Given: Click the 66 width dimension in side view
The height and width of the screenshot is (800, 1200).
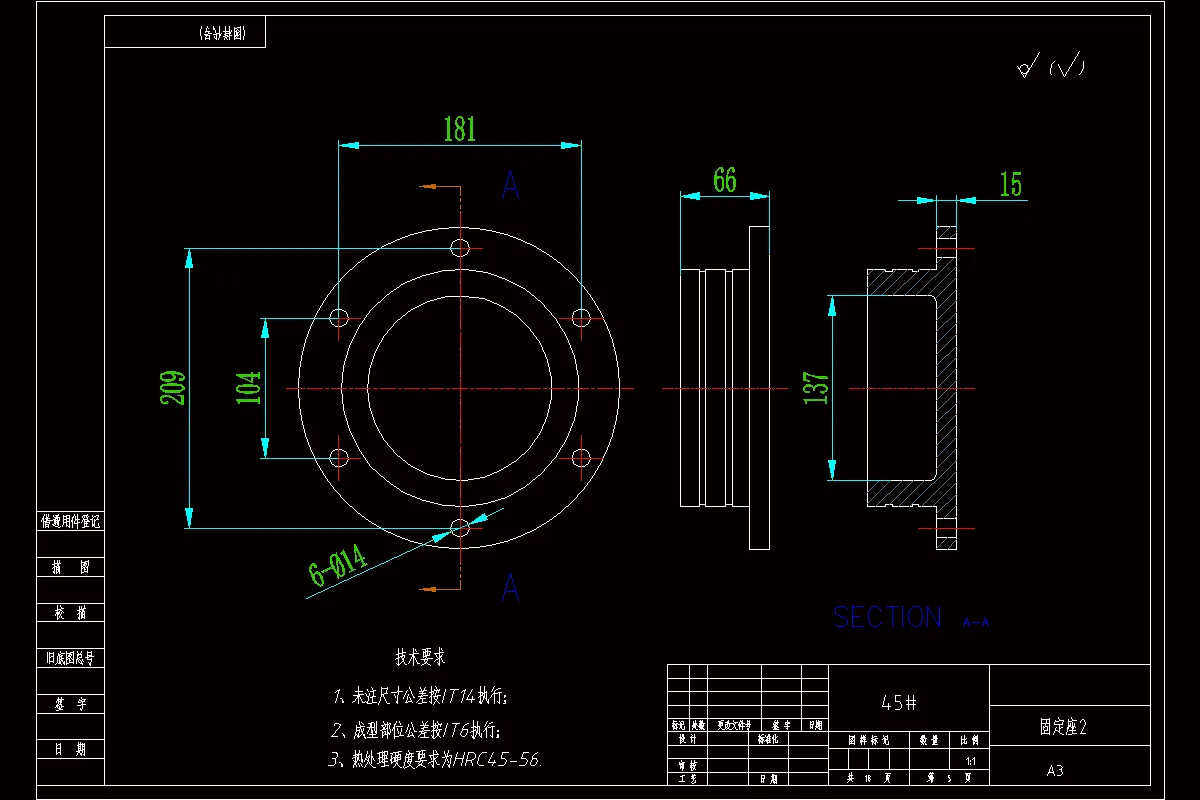Looking at the screenshot, I should (725, 180).
